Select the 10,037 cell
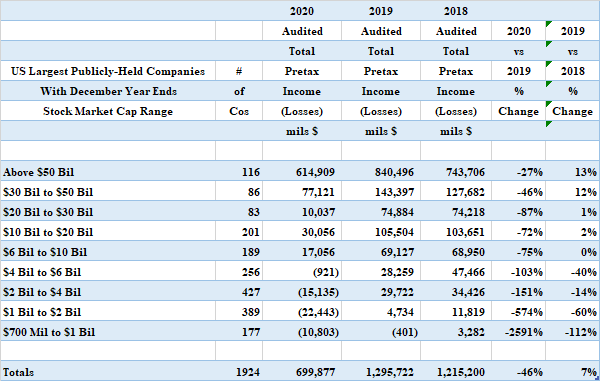Screen dimensions: 600x381 318,212
